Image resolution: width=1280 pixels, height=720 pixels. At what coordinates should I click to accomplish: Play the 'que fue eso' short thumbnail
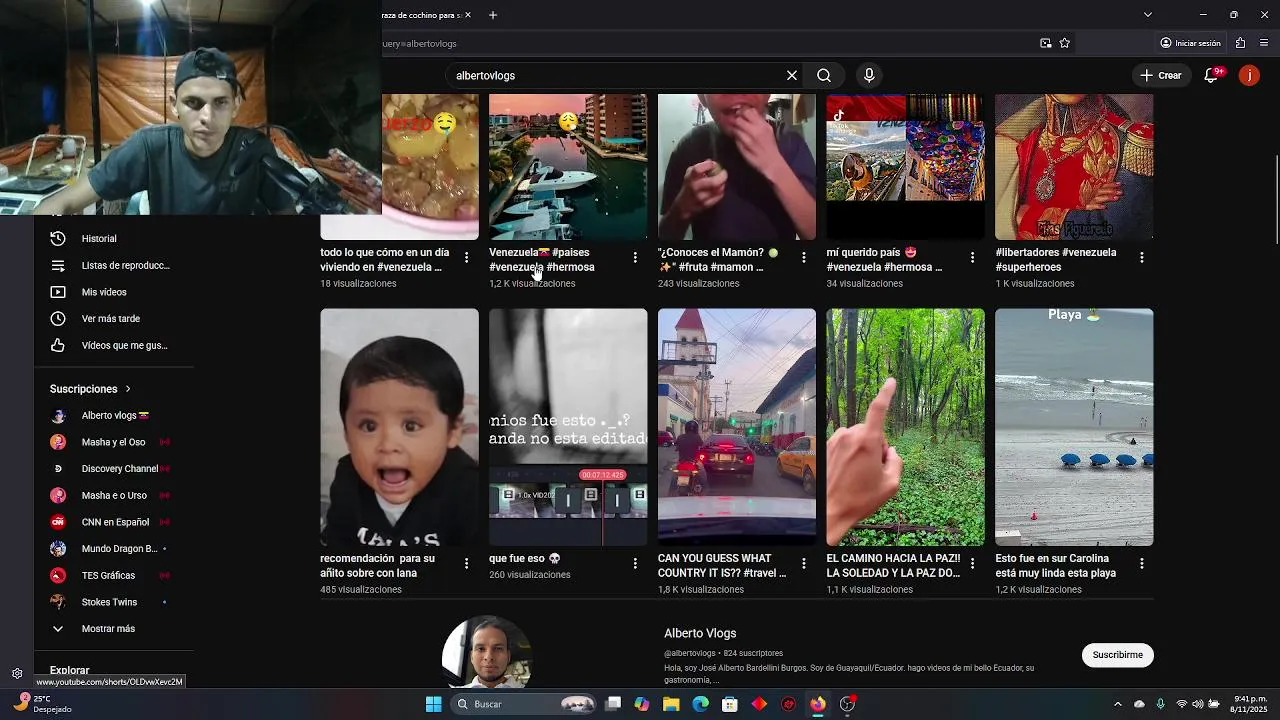pos(568,427)
